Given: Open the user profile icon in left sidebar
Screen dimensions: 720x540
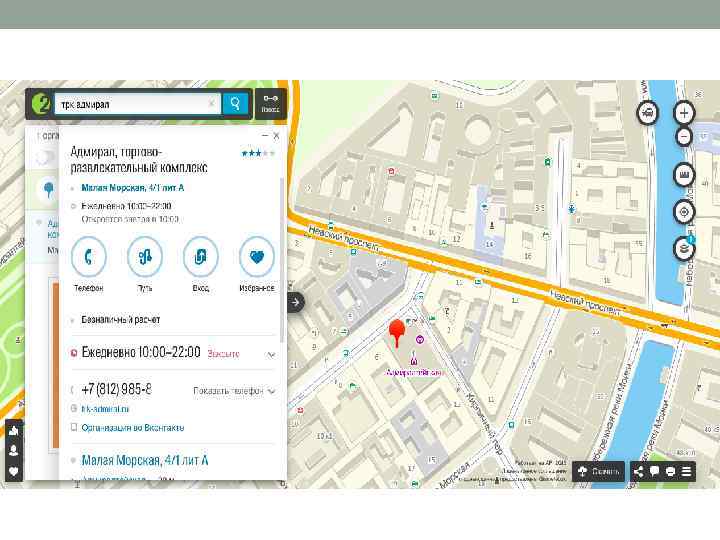Looking at the screenshot, I should pos(14,450).
